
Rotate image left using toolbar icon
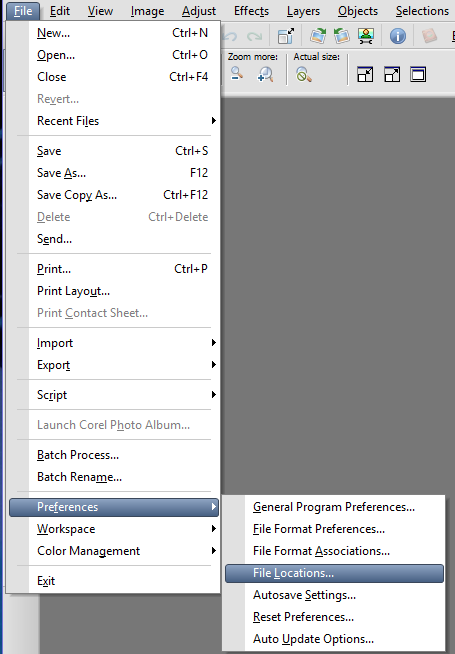coord(342,36)
